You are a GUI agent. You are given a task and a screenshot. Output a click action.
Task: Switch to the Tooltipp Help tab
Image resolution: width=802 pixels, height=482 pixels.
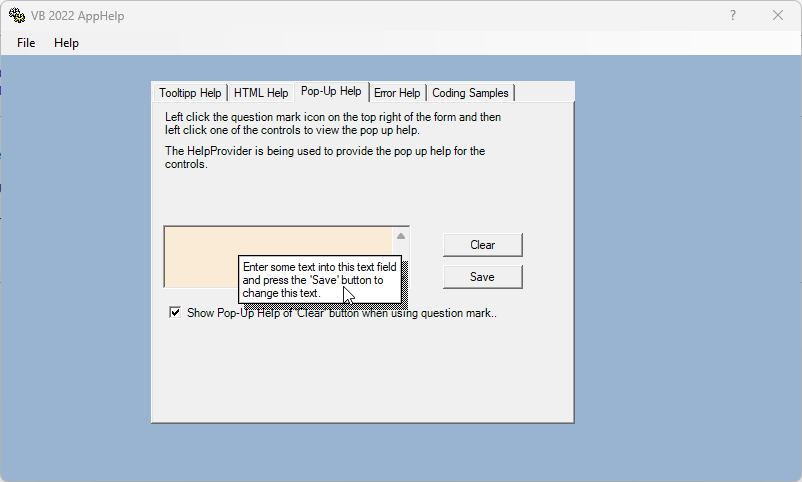(190, 93)
